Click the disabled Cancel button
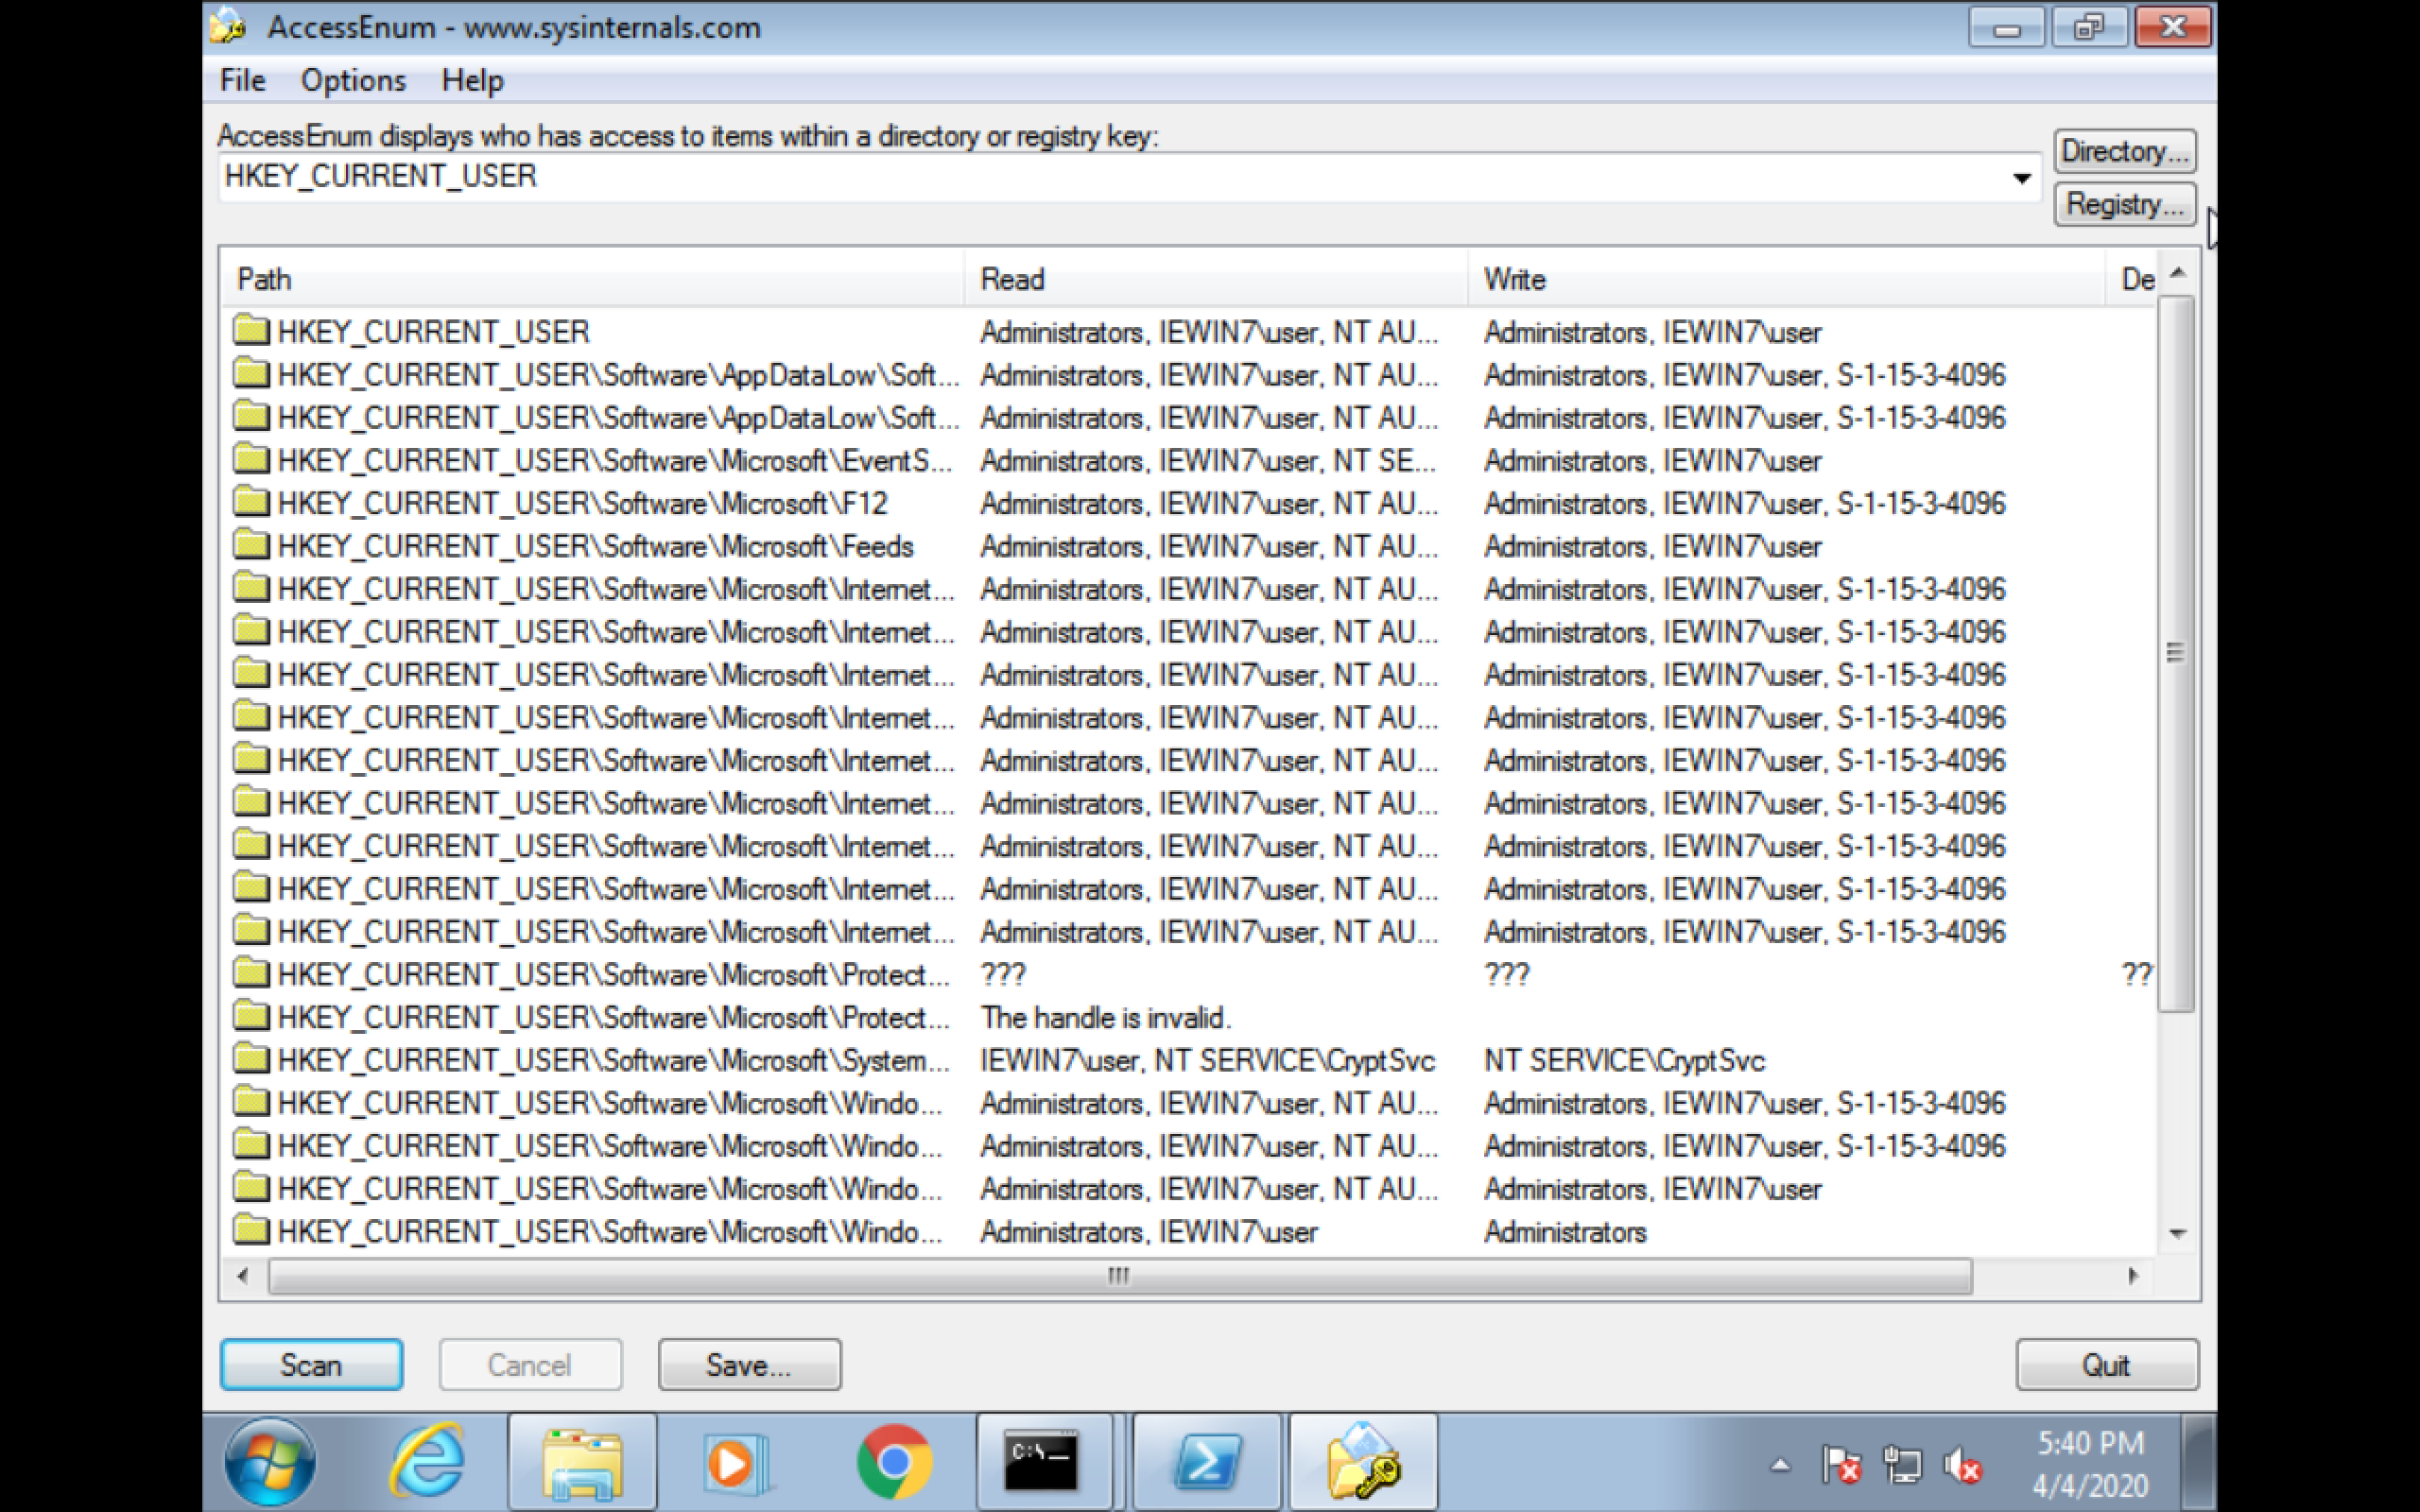 (530, 1365)
